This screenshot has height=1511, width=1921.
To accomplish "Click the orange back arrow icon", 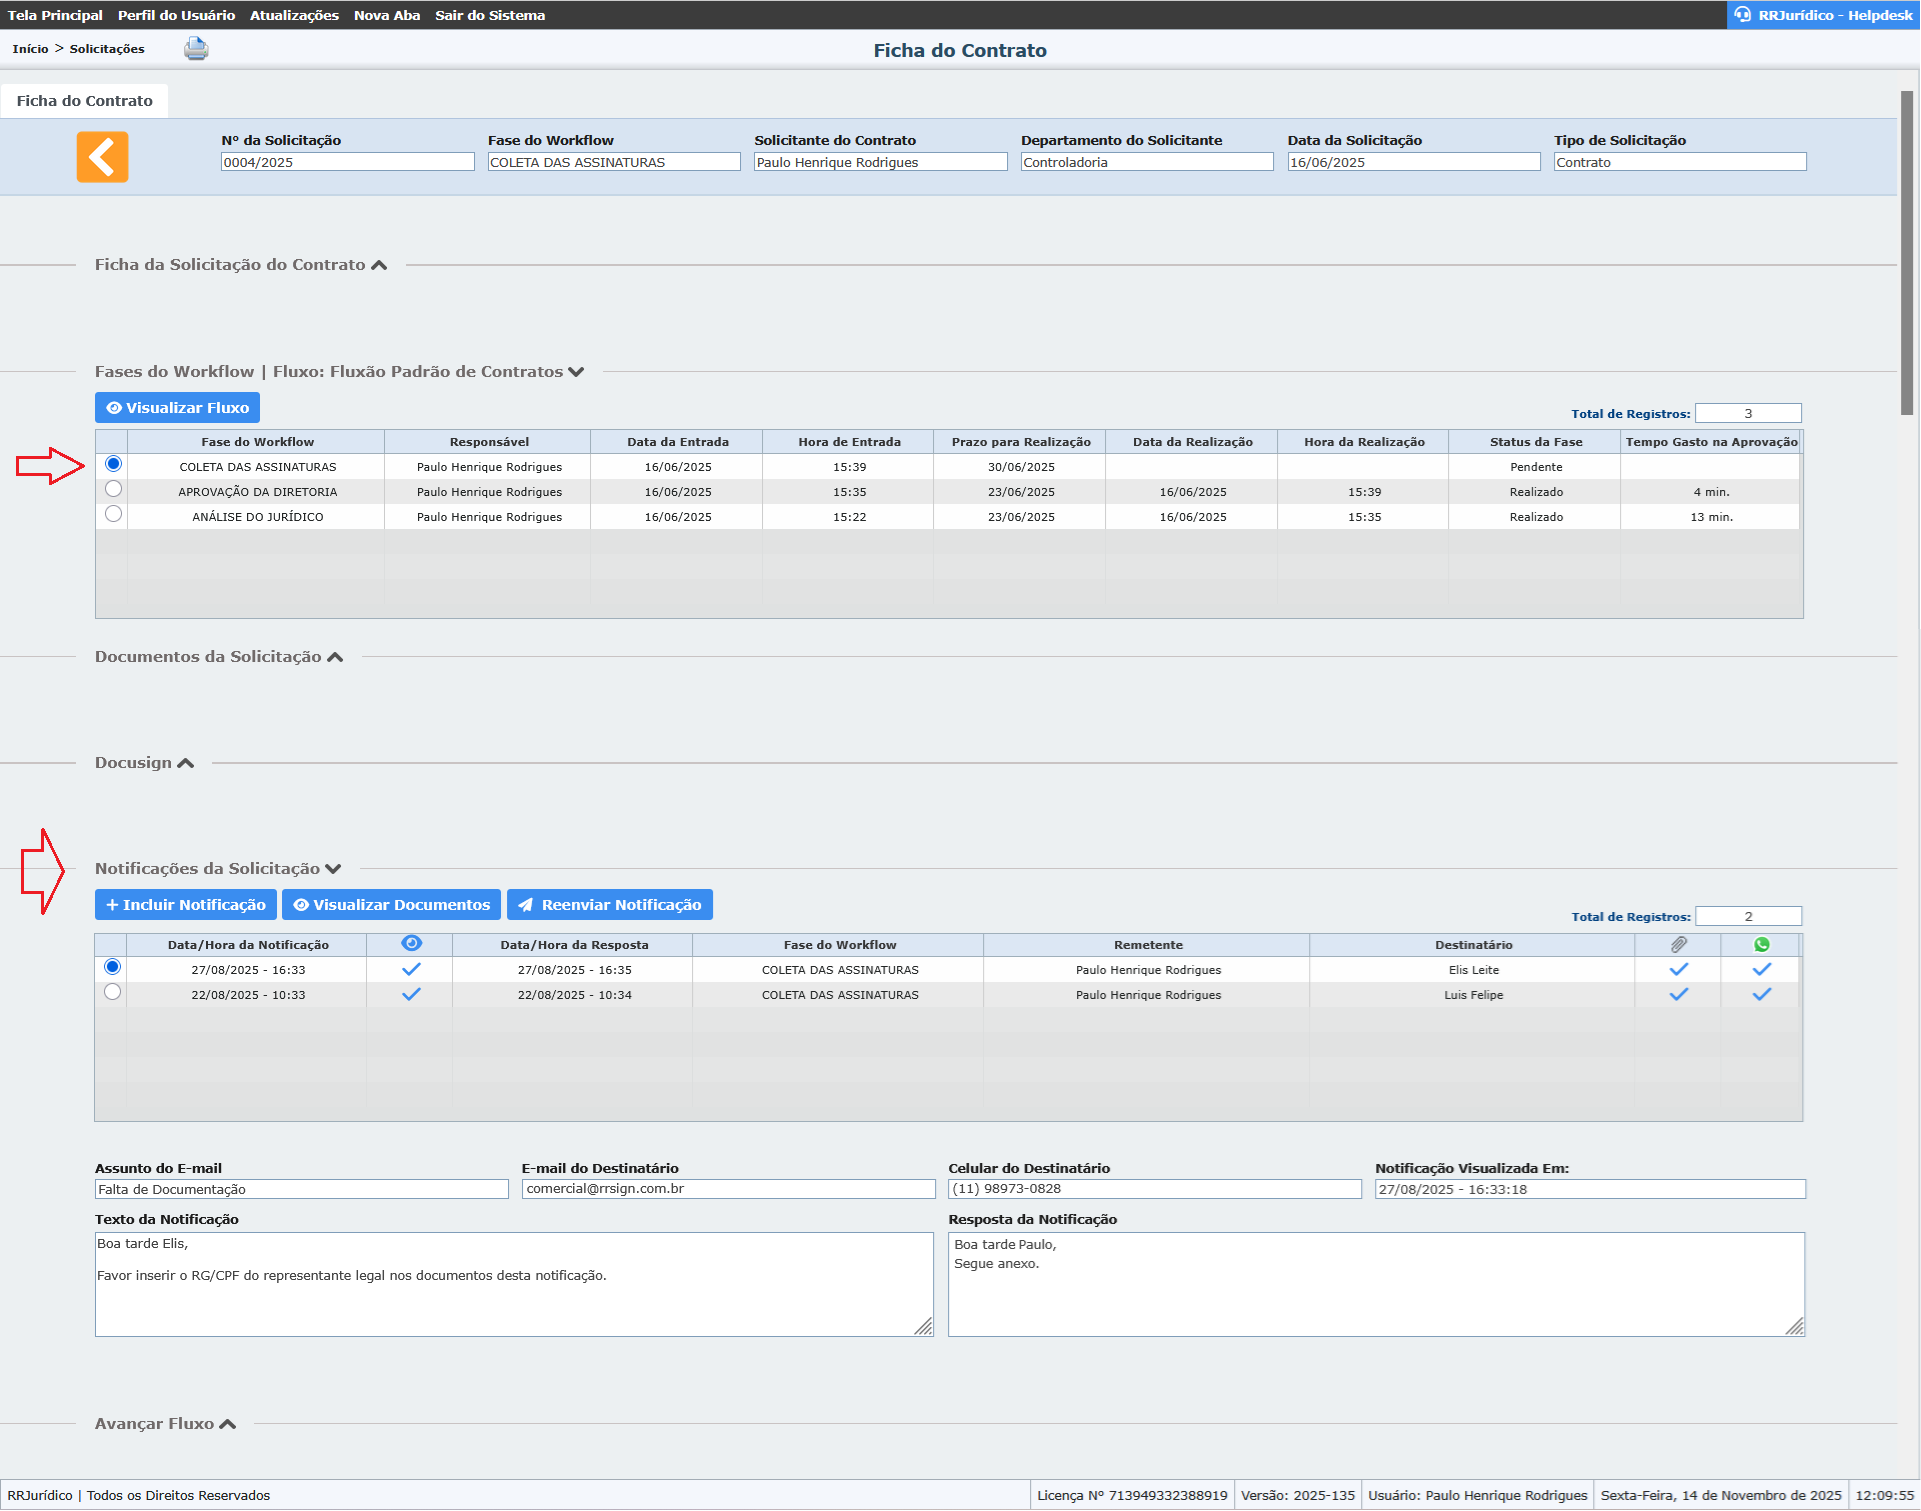I will click(x=102, y=157).
